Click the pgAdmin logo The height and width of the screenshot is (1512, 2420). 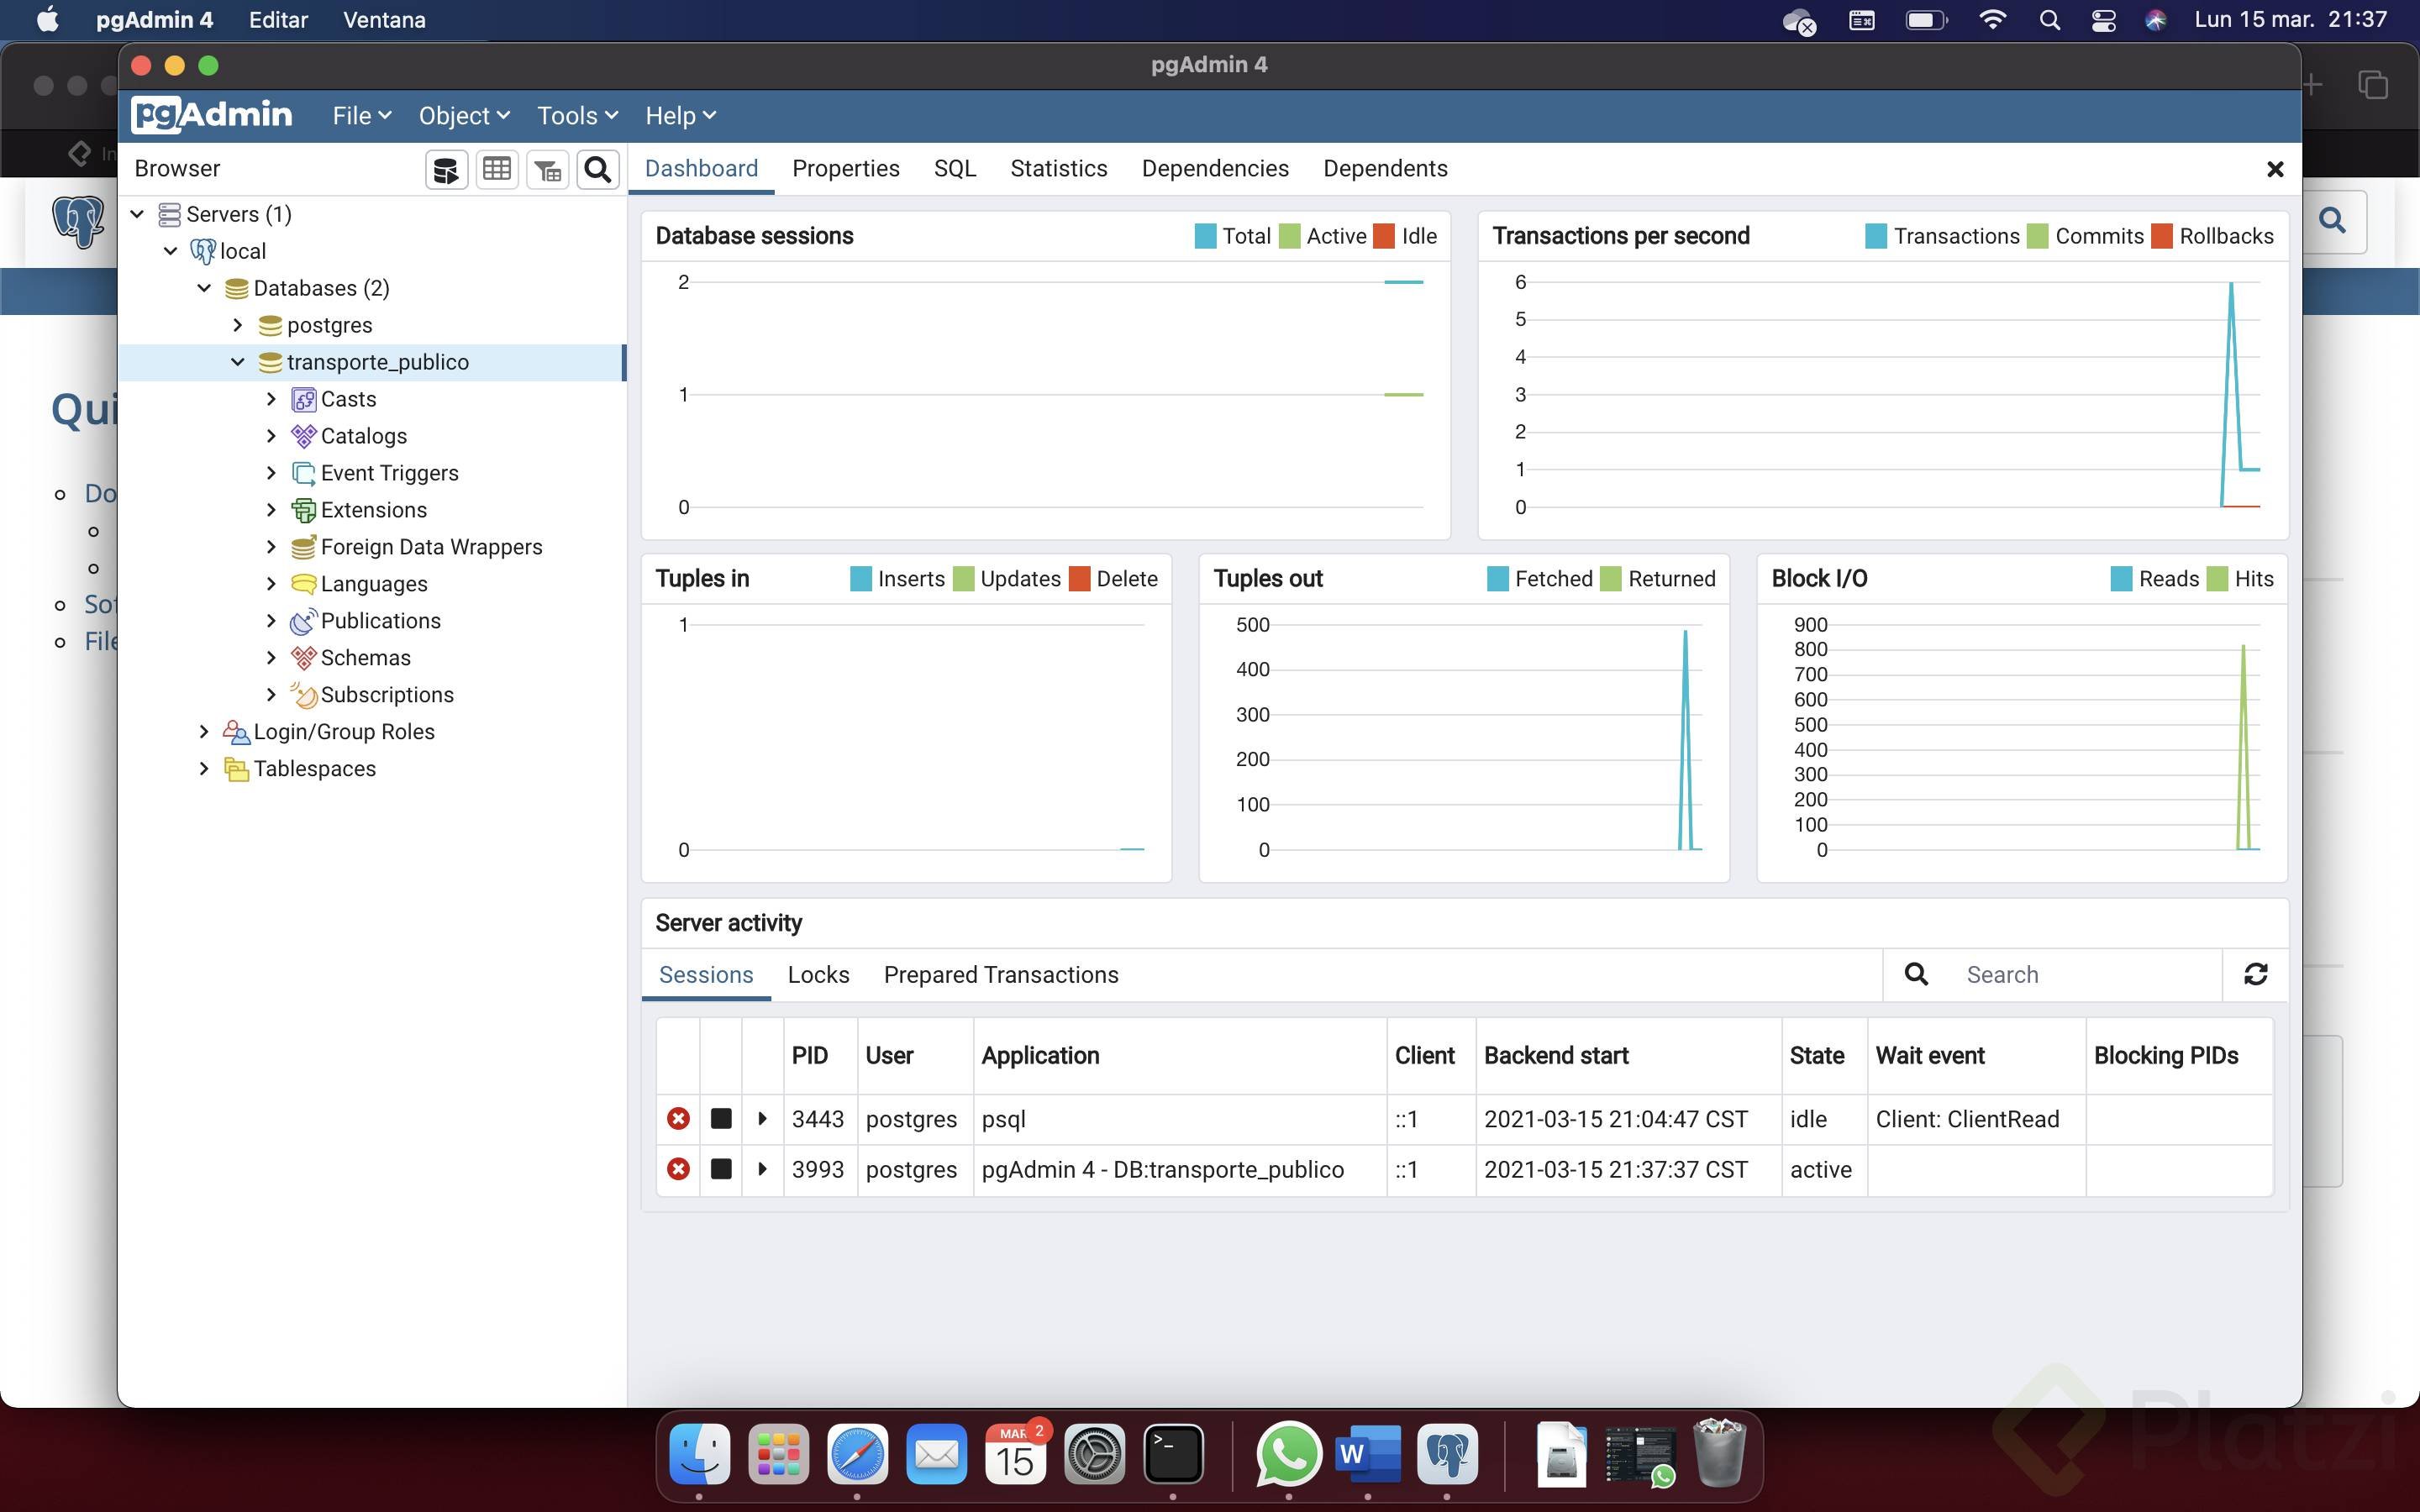click(212, 115)
